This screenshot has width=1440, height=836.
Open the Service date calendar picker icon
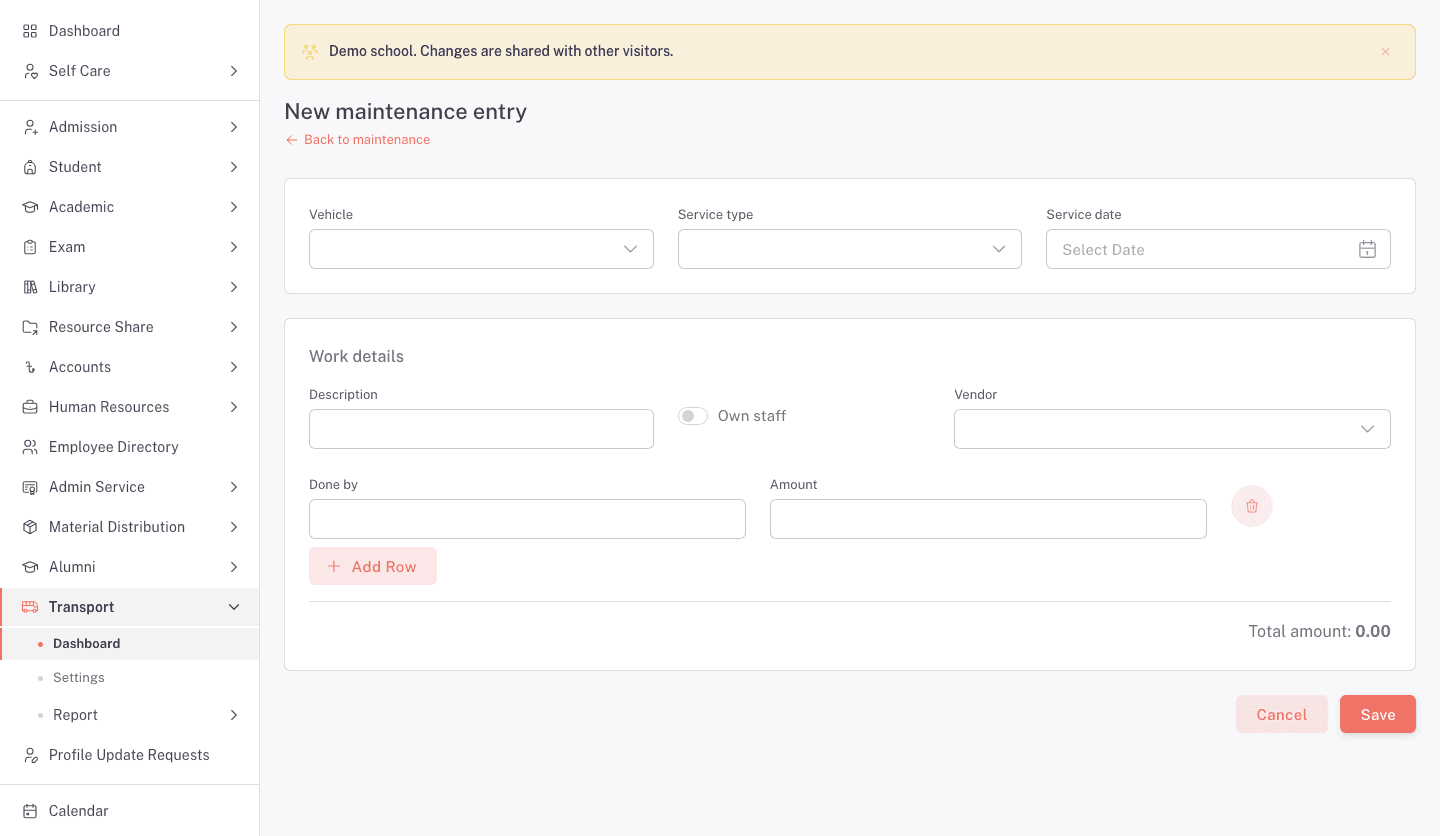click(1367, 250)
